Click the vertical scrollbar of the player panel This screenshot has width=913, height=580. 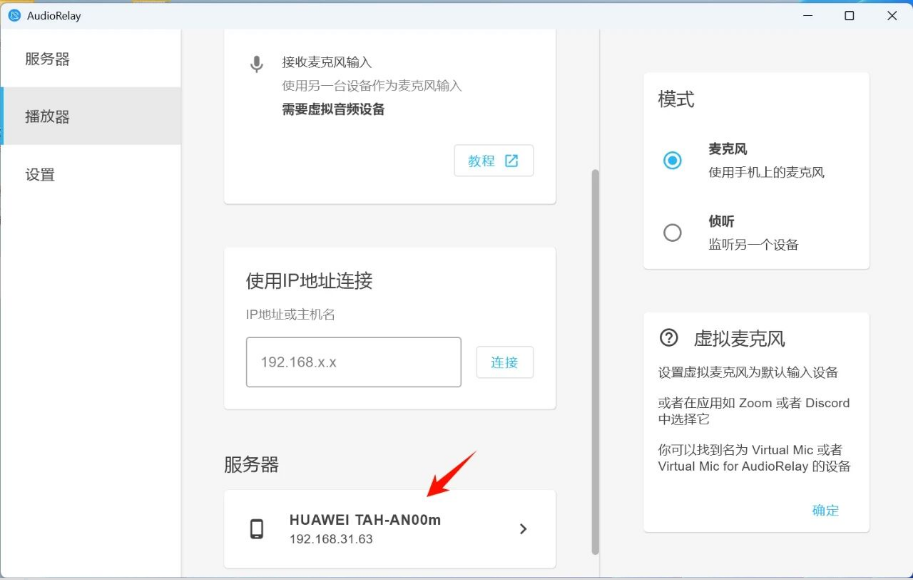pos(595,361)
